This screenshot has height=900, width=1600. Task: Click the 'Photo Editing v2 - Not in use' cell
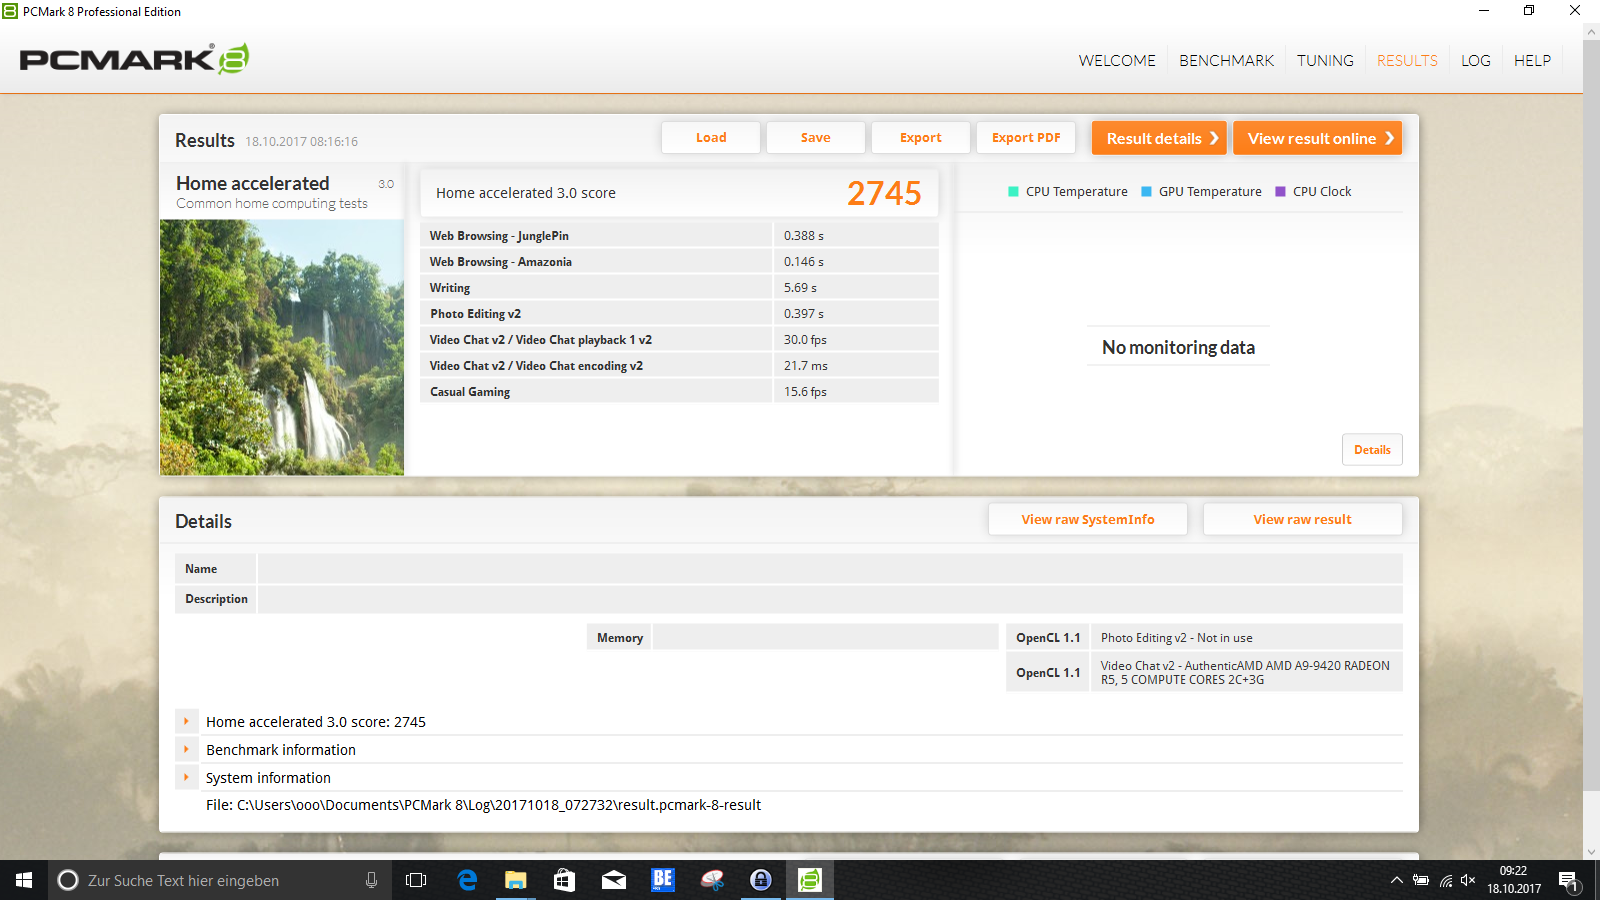(1246, 637)
